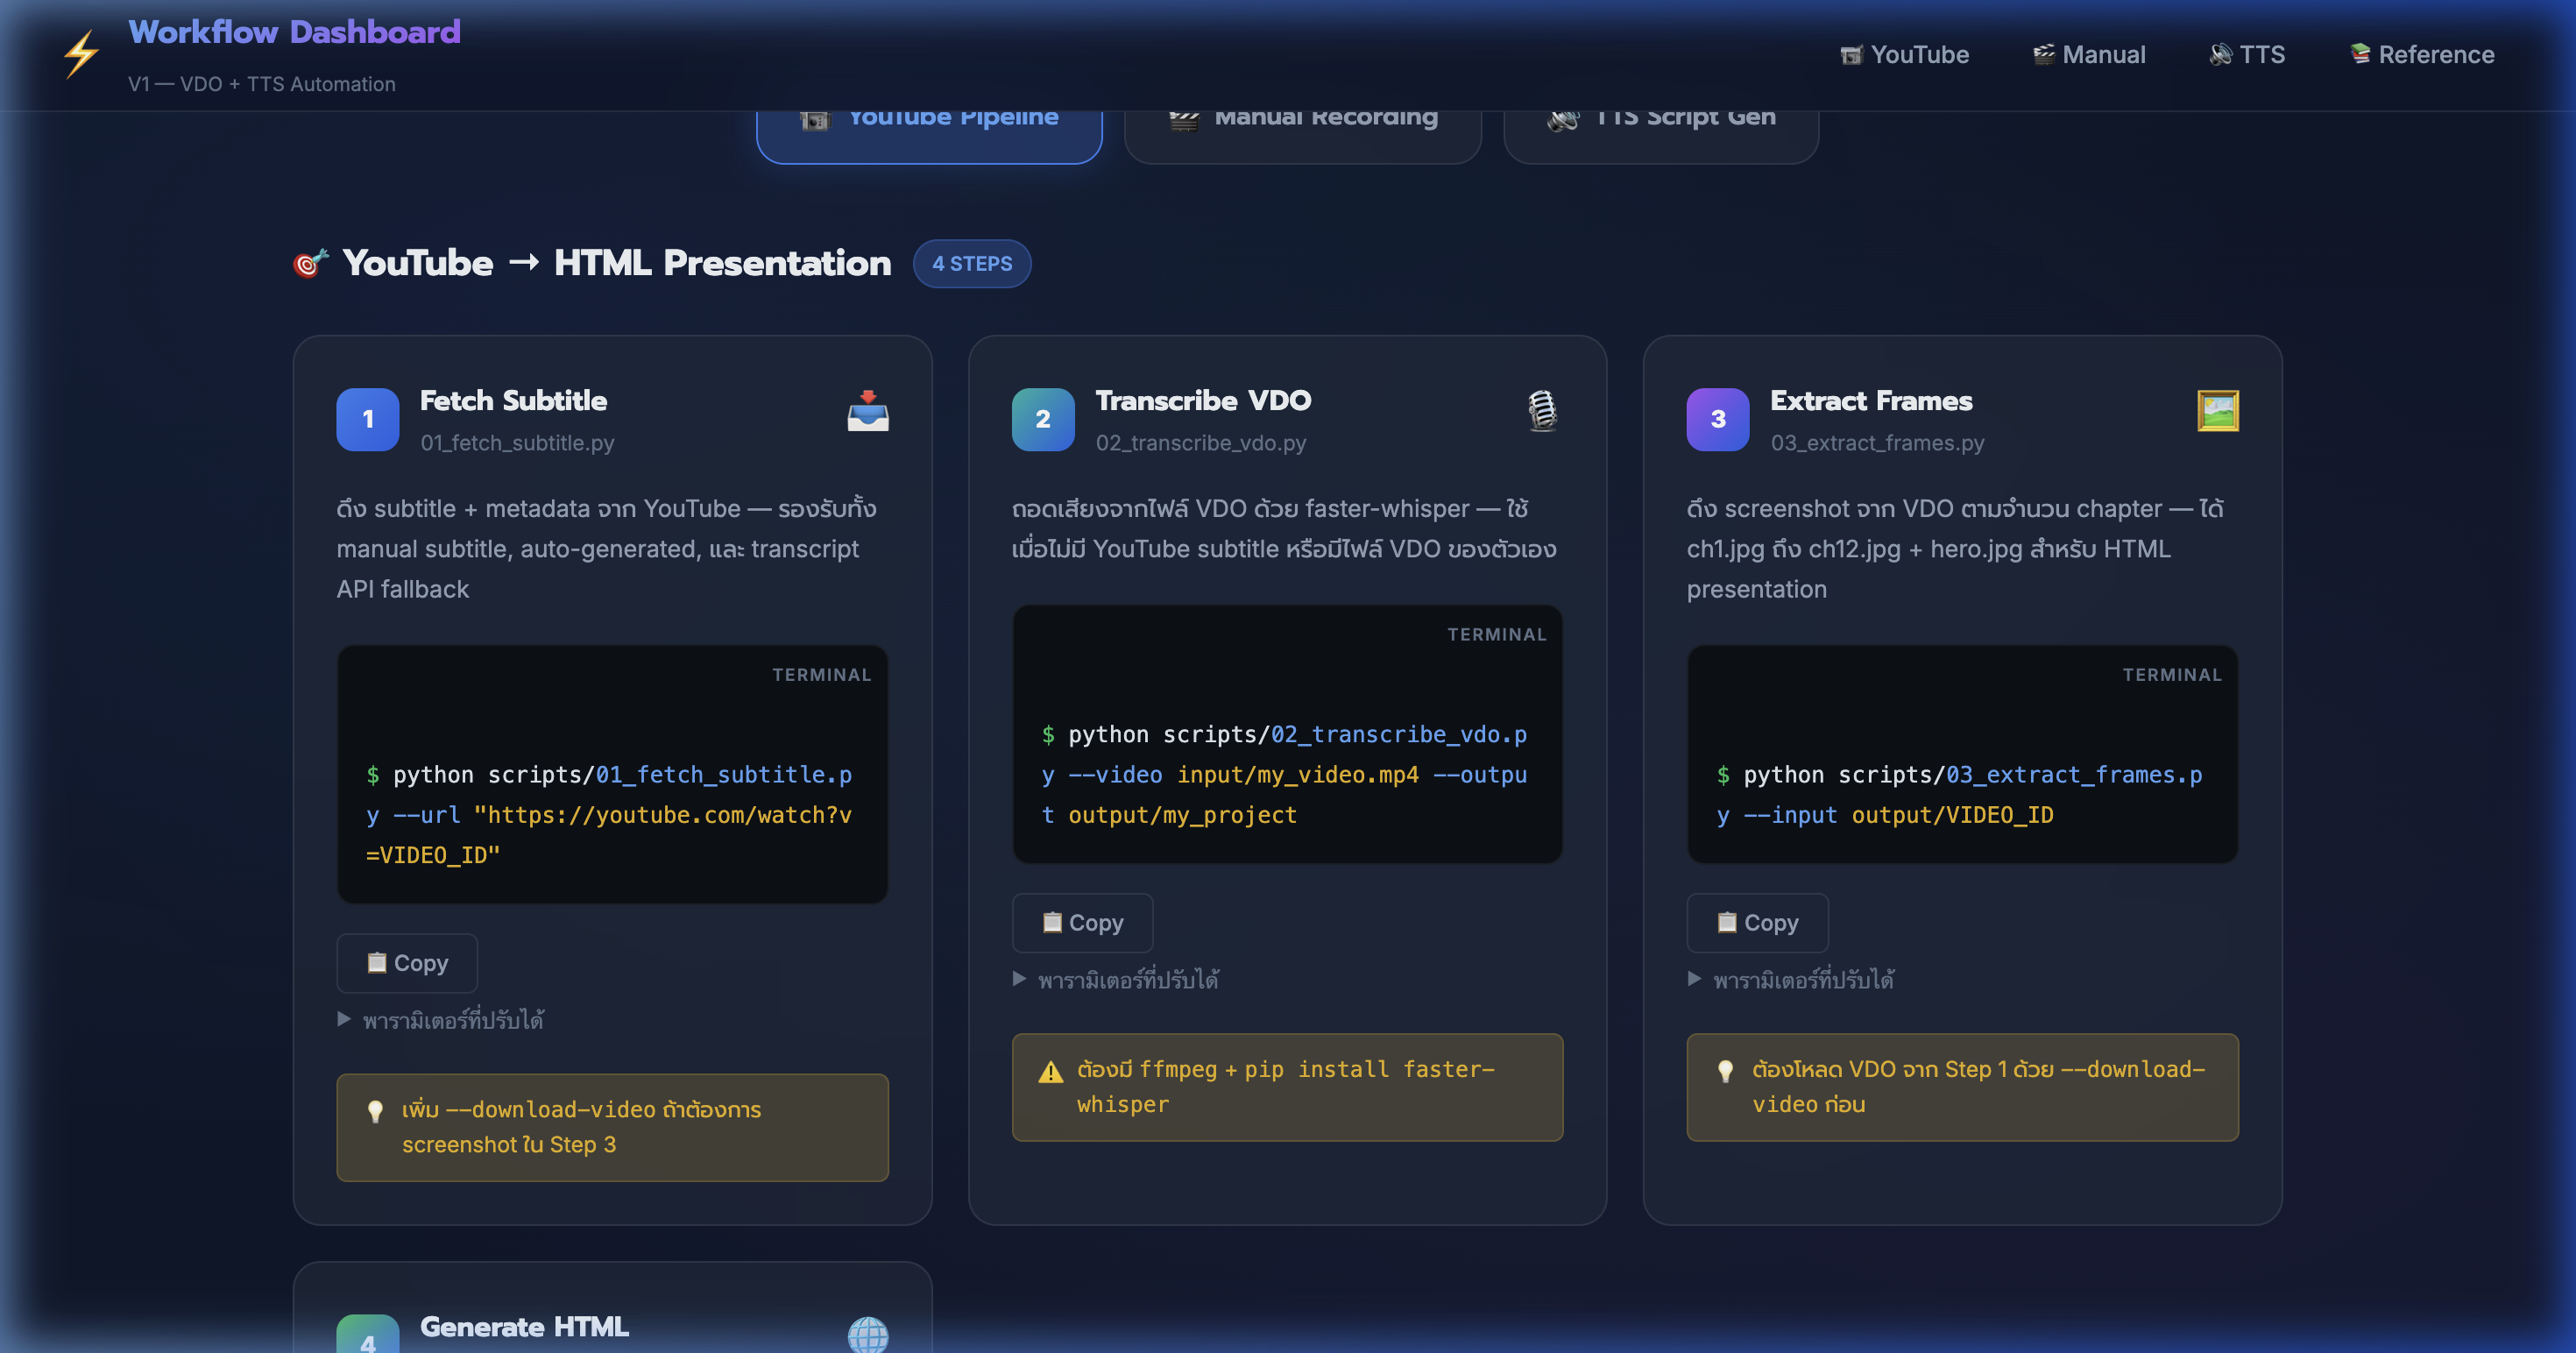Click the 4 STEPS badge
This screenshot has width=2576, height=1353.
pyautogui.click(x=972, y=264)
